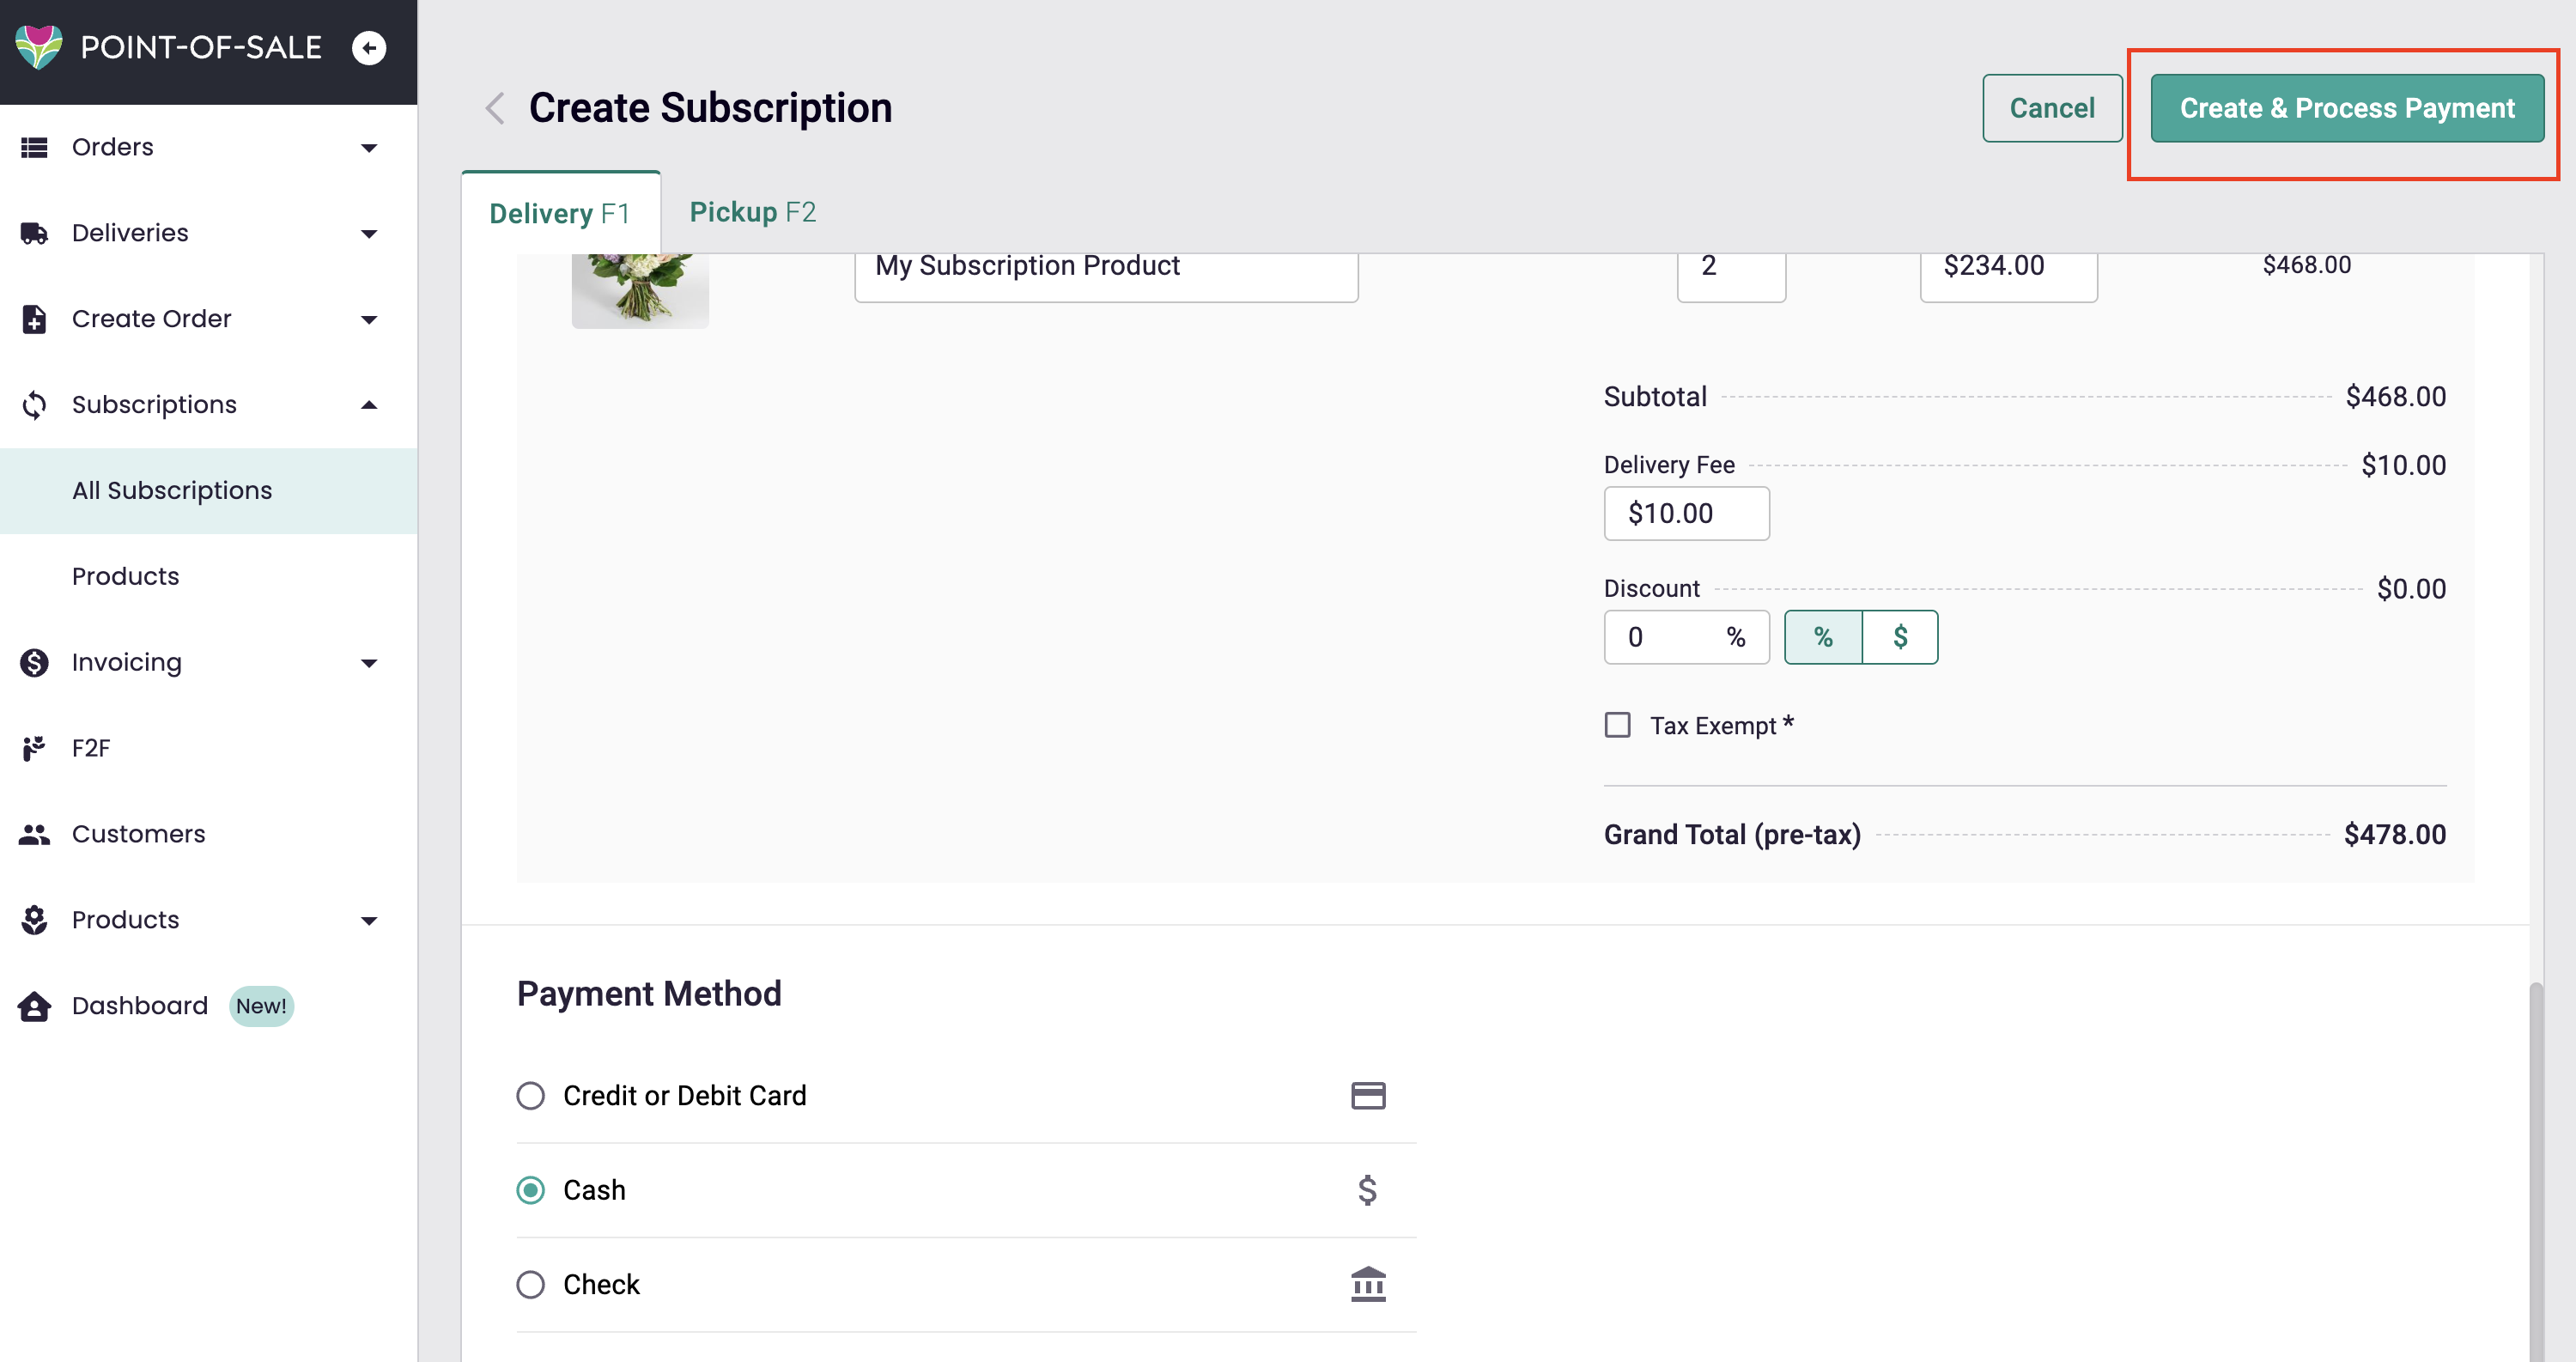Viewport: 2576px width, 1362px height.
Task: Open All Subscriptions in sidebar
Action: click(x=209, y=491)
